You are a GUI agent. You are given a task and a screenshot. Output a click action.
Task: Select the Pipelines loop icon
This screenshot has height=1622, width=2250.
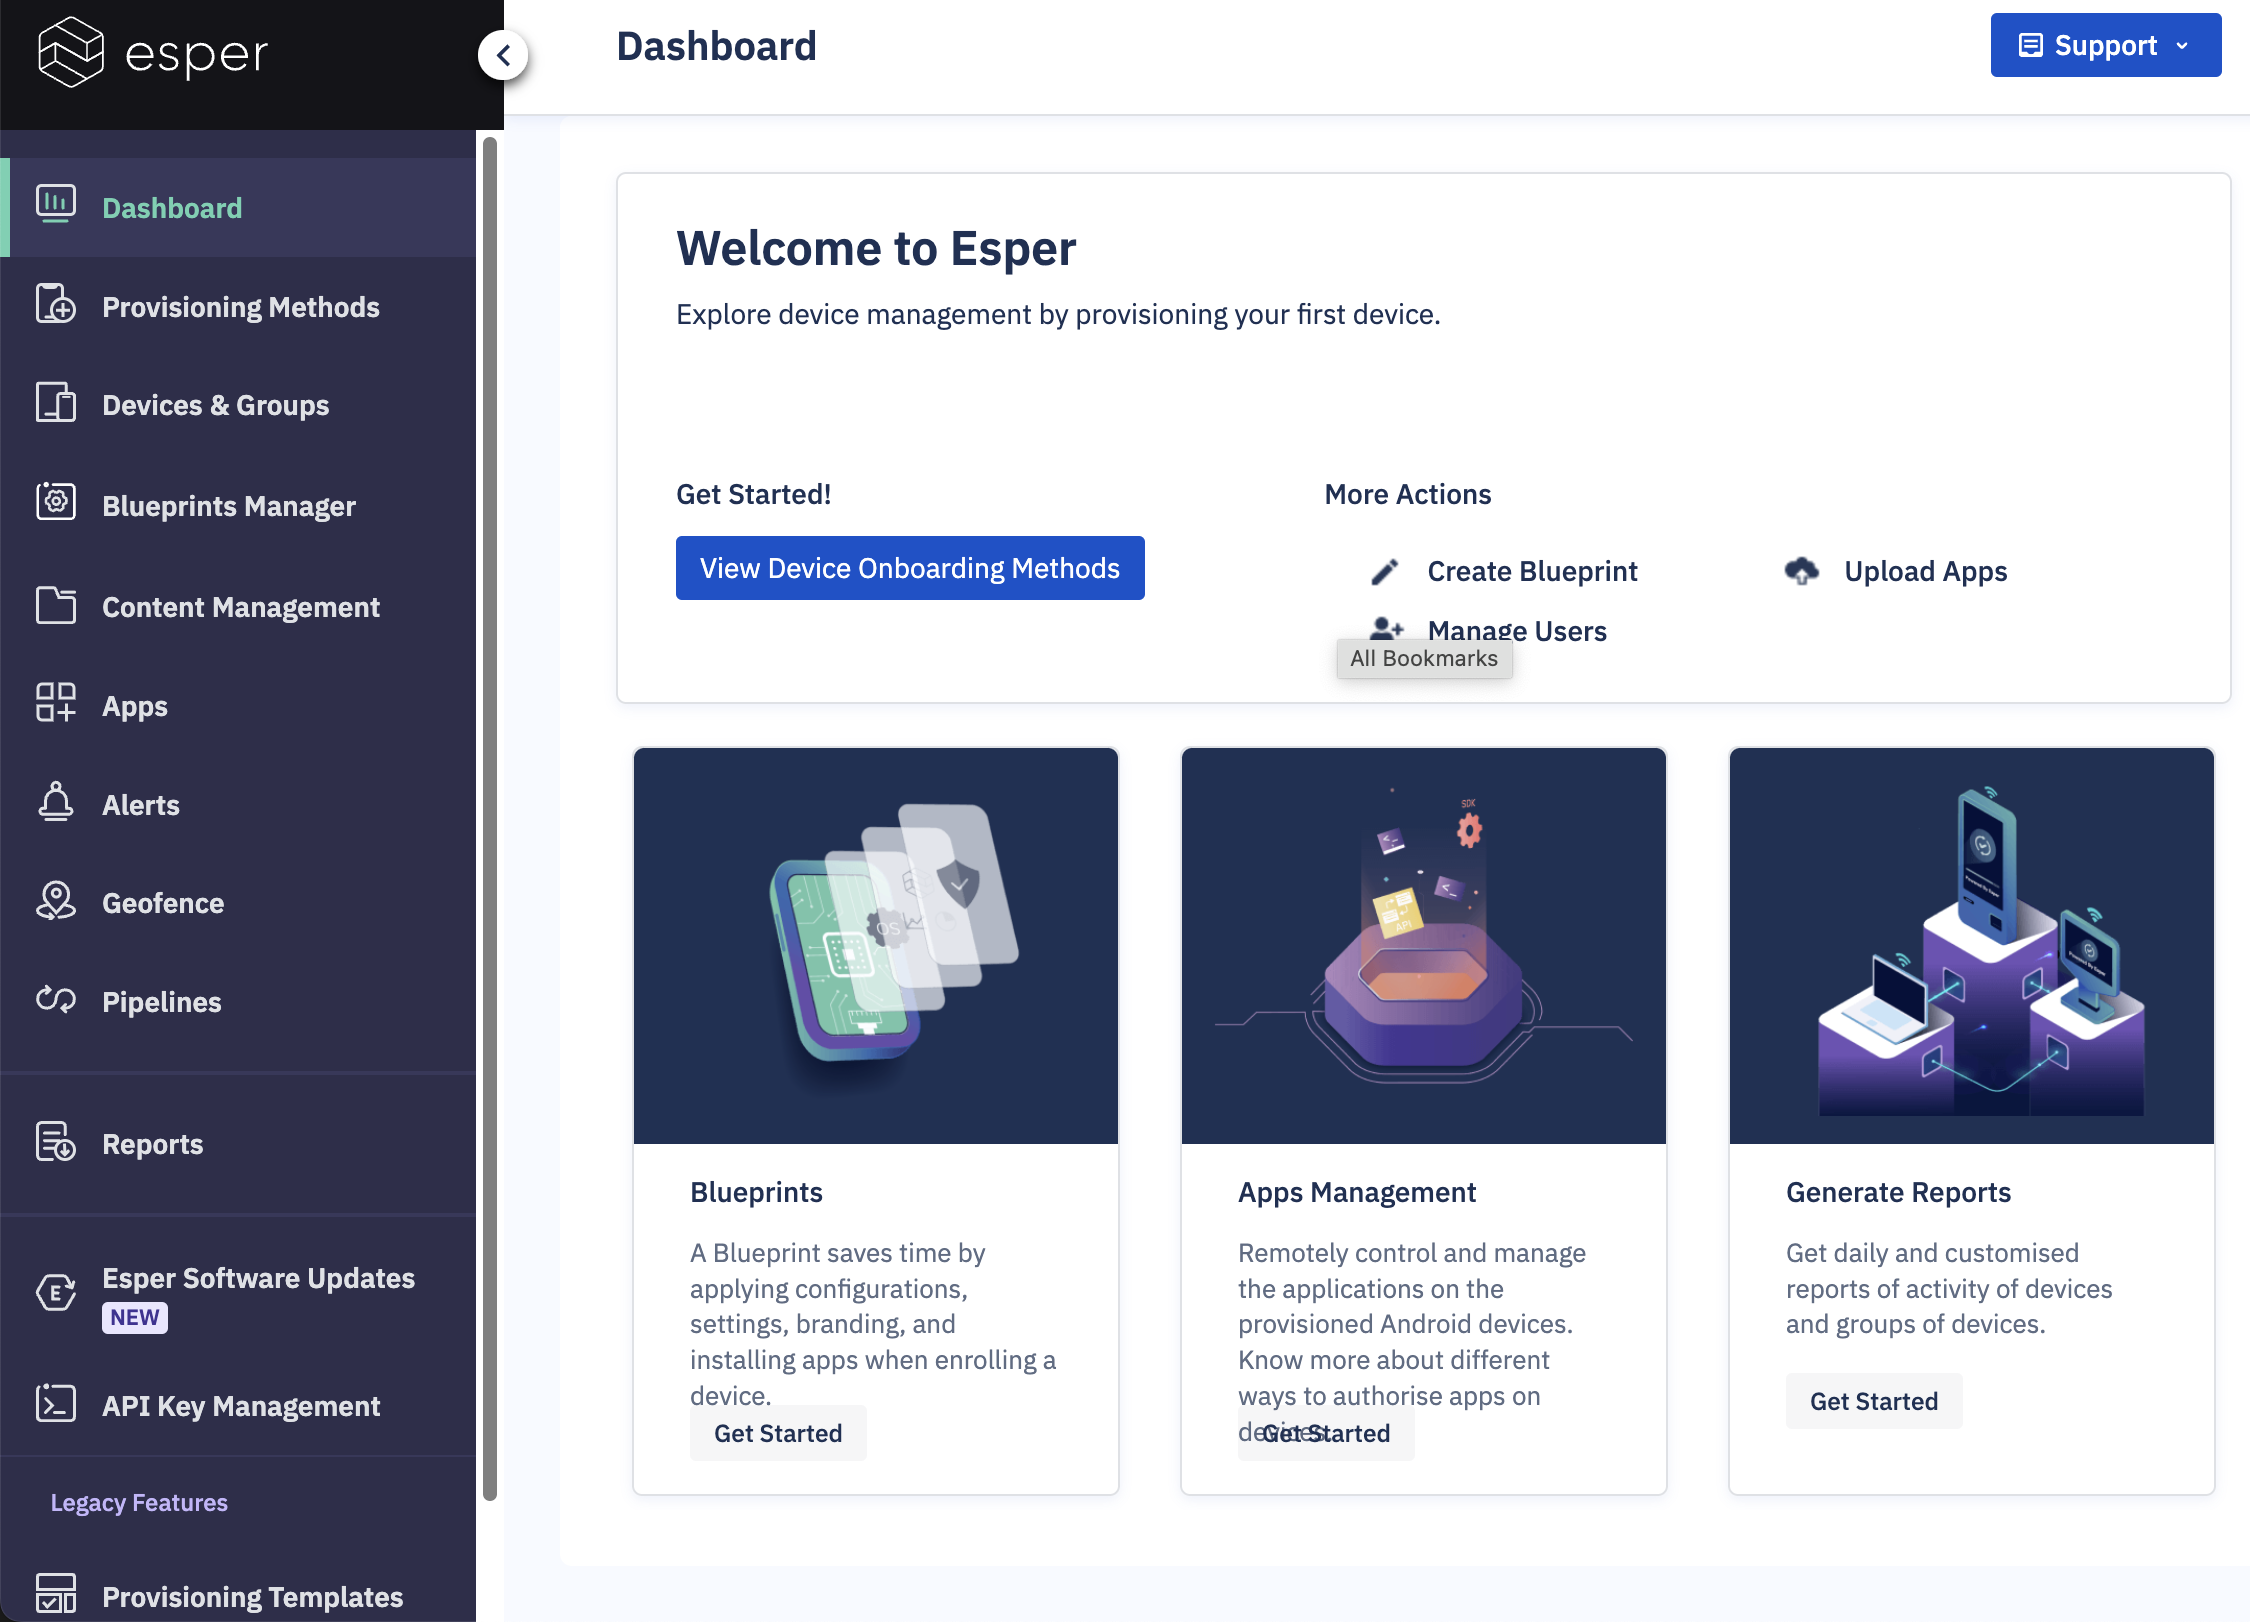tap(55, 1000)
